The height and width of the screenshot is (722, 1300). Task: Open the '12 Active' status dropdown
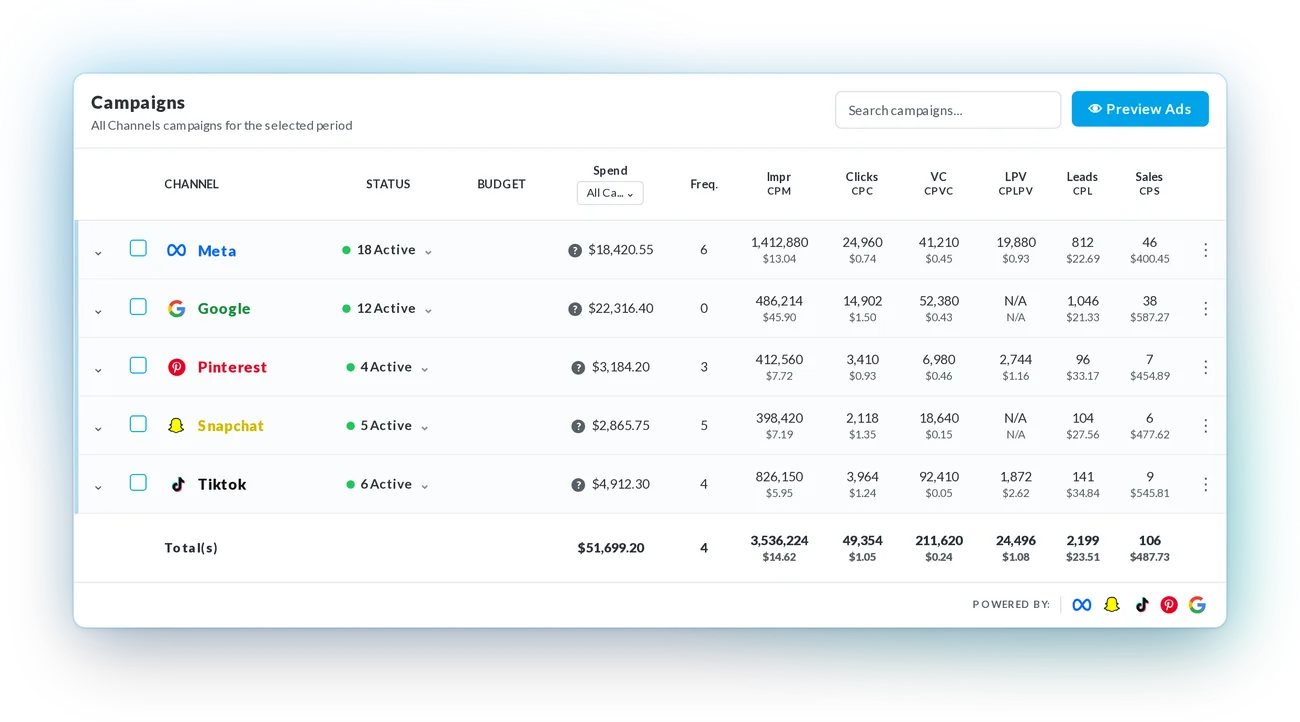coord(387,309)
